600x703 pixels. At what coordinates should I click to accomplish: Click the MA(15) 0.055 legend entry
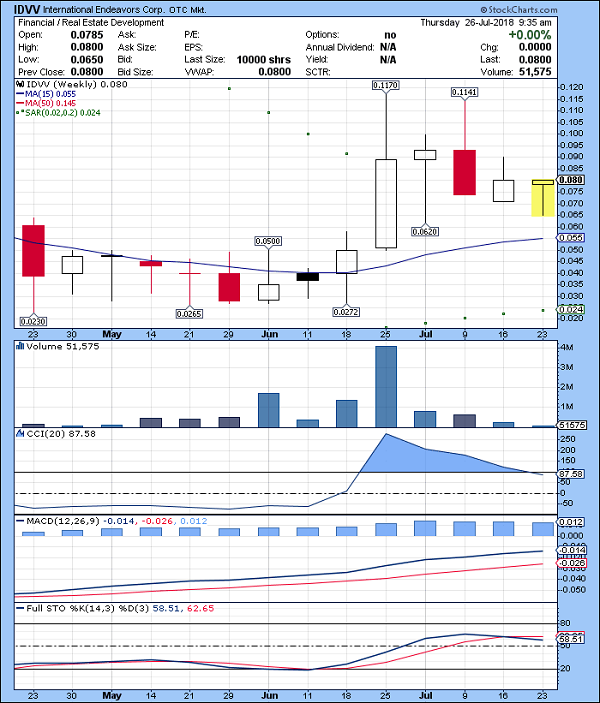46,94
